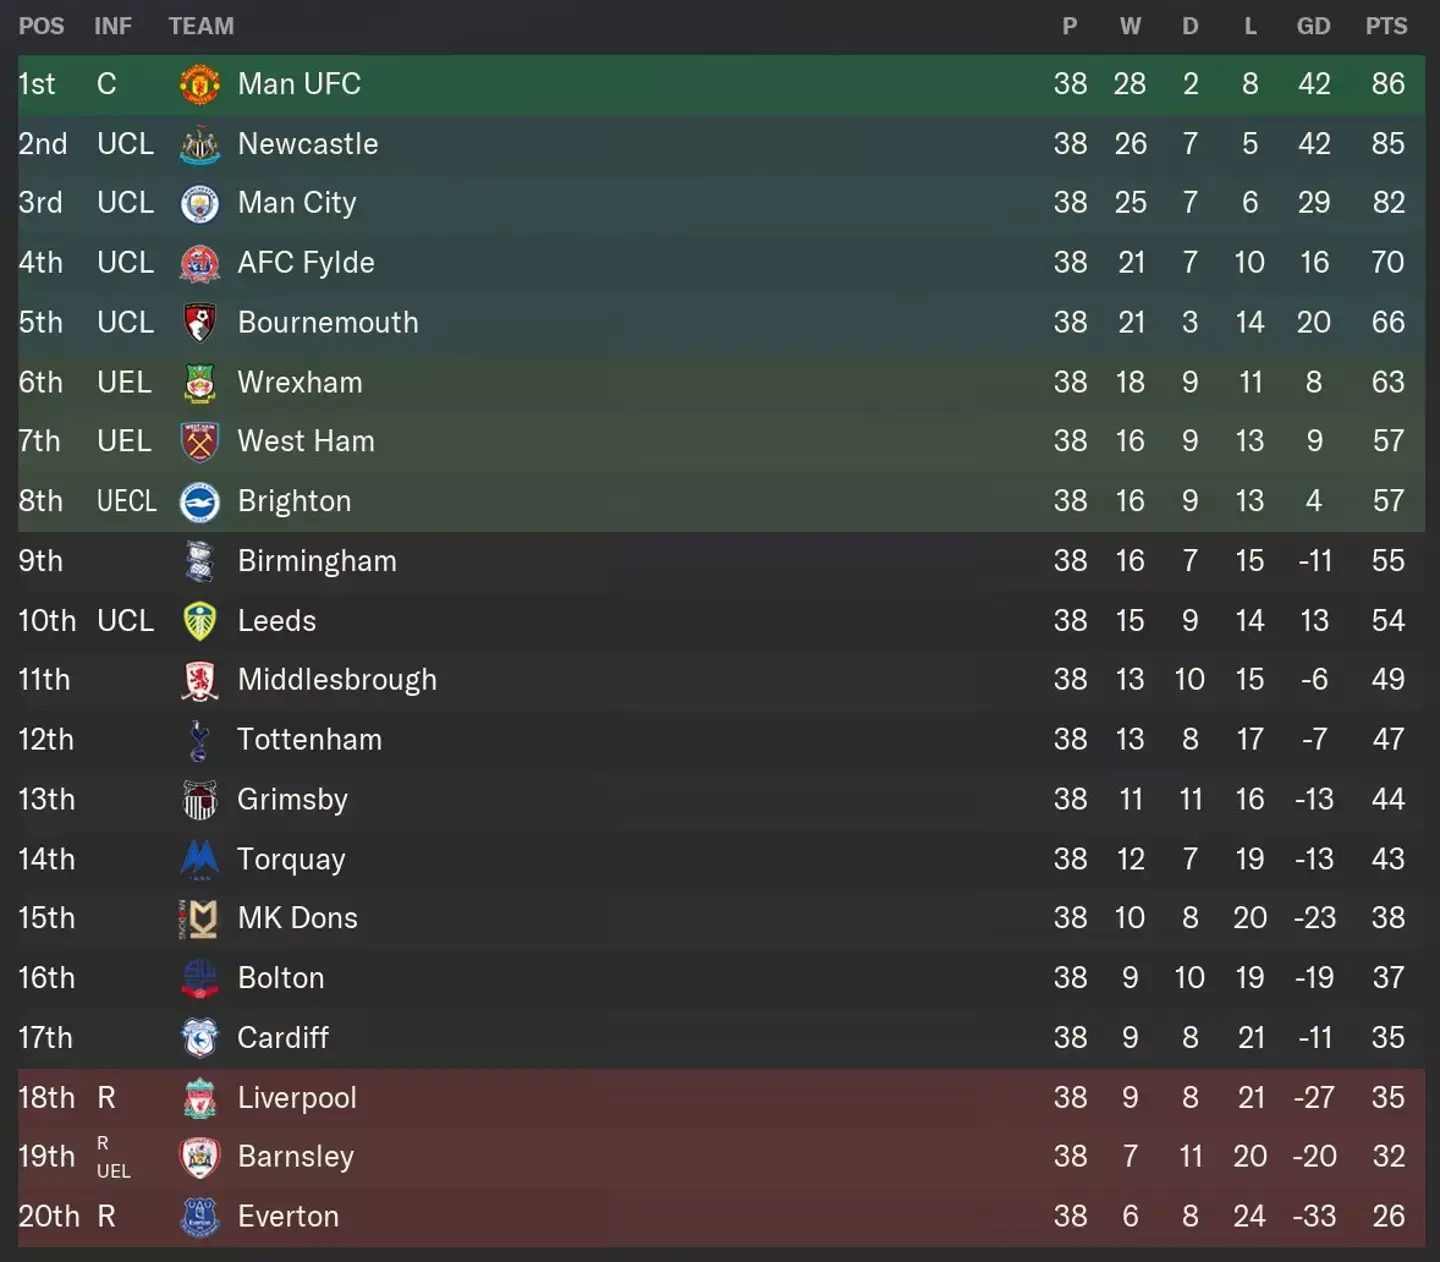The width and height of the screenshot is (1440, 1262).
Task: Click the POS column header
Action: point(42,26)
